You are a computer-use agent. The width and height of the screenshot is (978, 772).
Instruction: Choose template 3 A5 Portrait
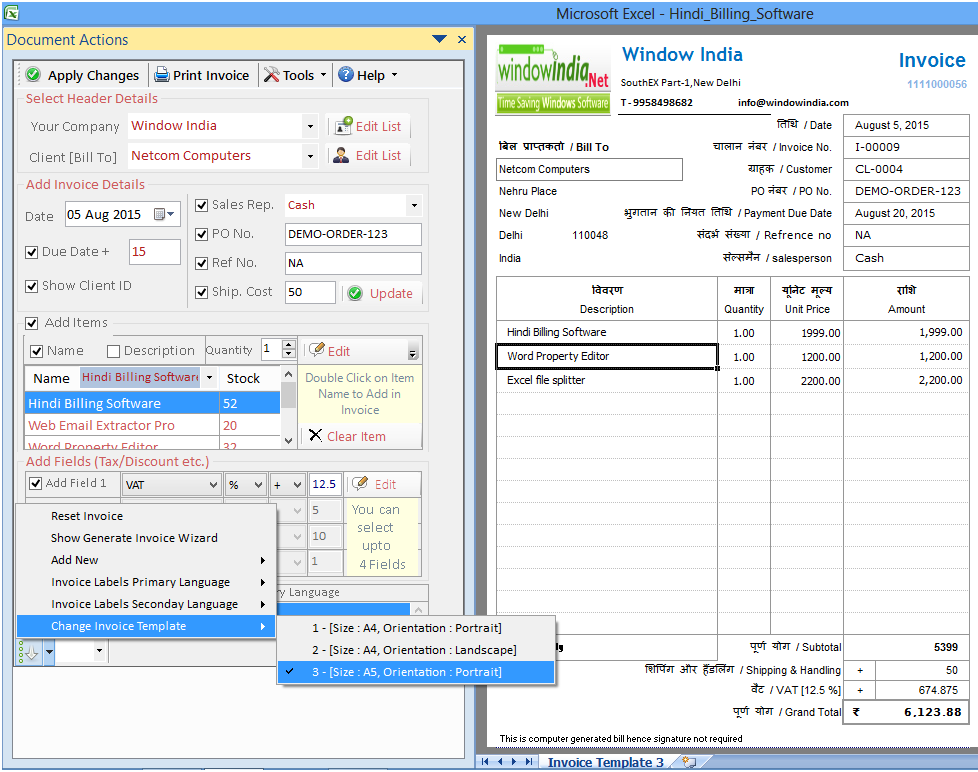[416, 672]
